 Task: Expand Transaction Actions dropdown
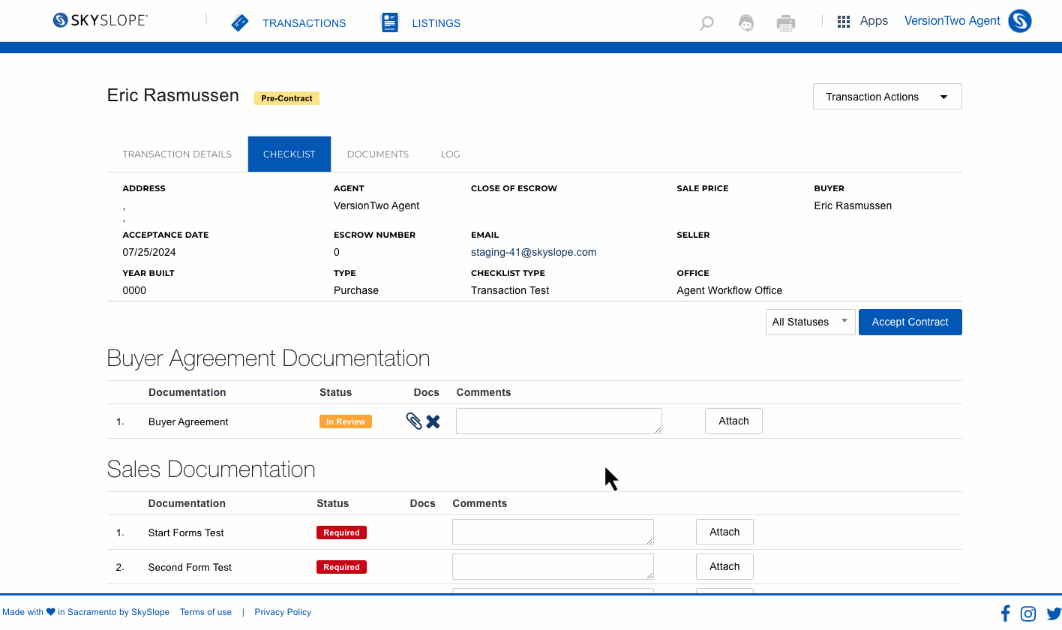coord(887,97)
